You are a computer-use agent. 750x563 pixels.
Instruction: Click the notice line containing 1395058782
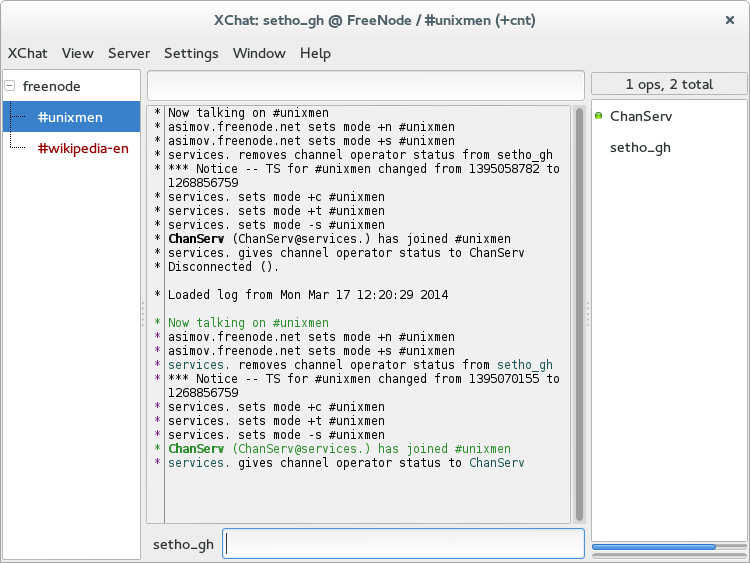(364, 176)
